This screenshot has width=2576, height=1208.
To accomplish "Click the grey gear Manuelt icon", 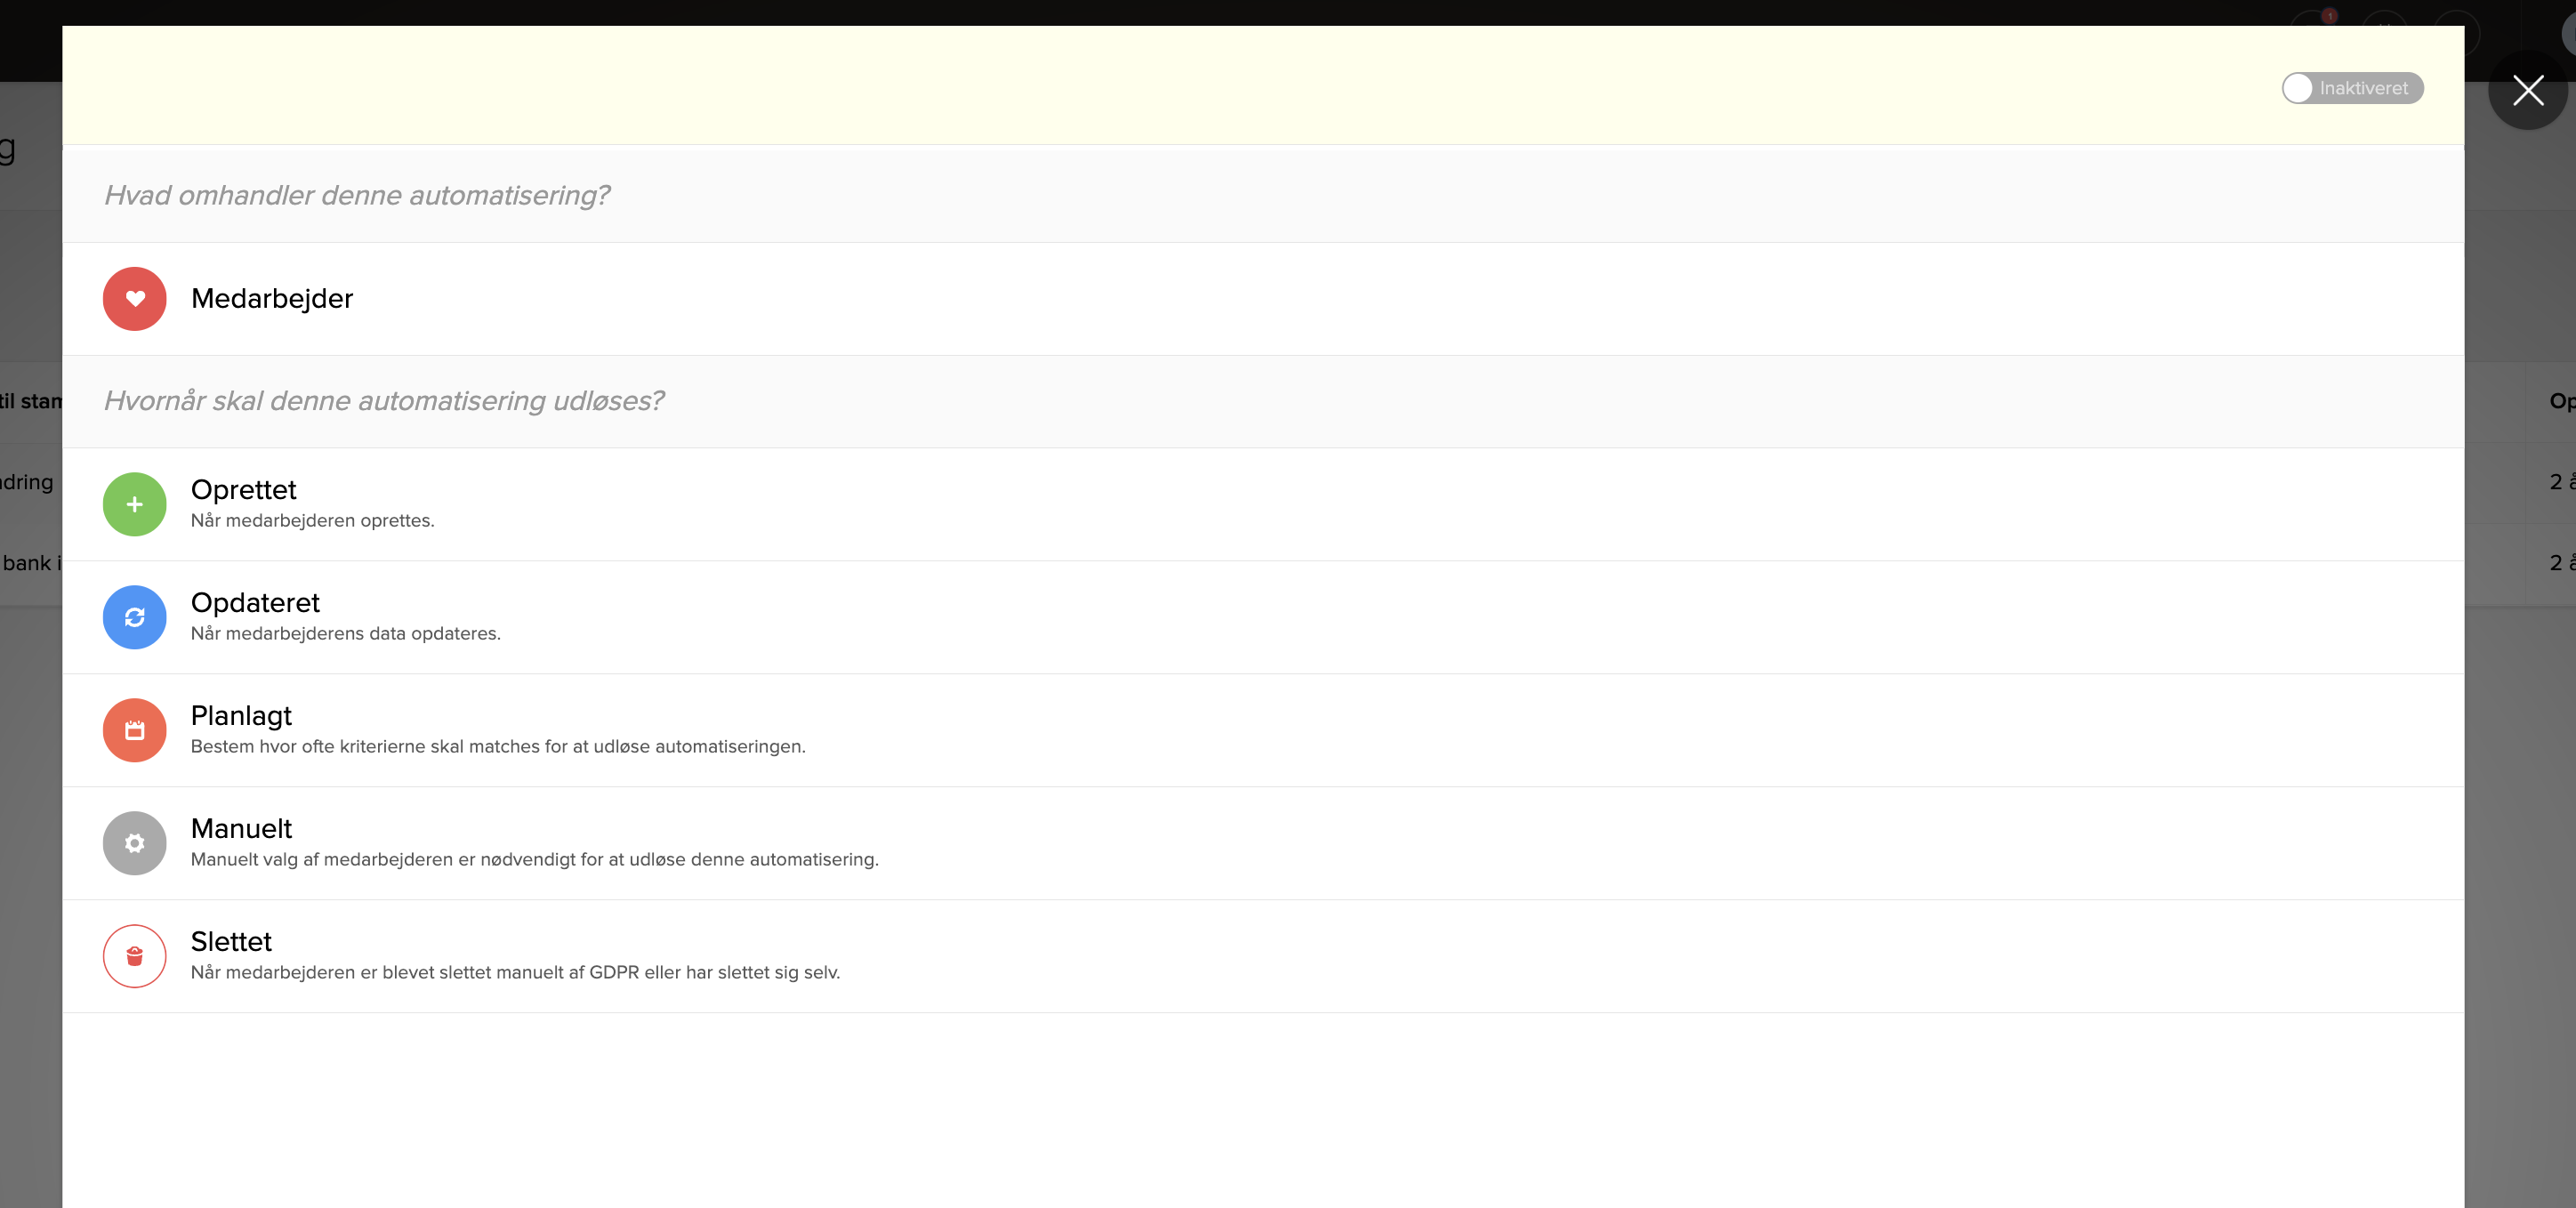I will (134, 843).
